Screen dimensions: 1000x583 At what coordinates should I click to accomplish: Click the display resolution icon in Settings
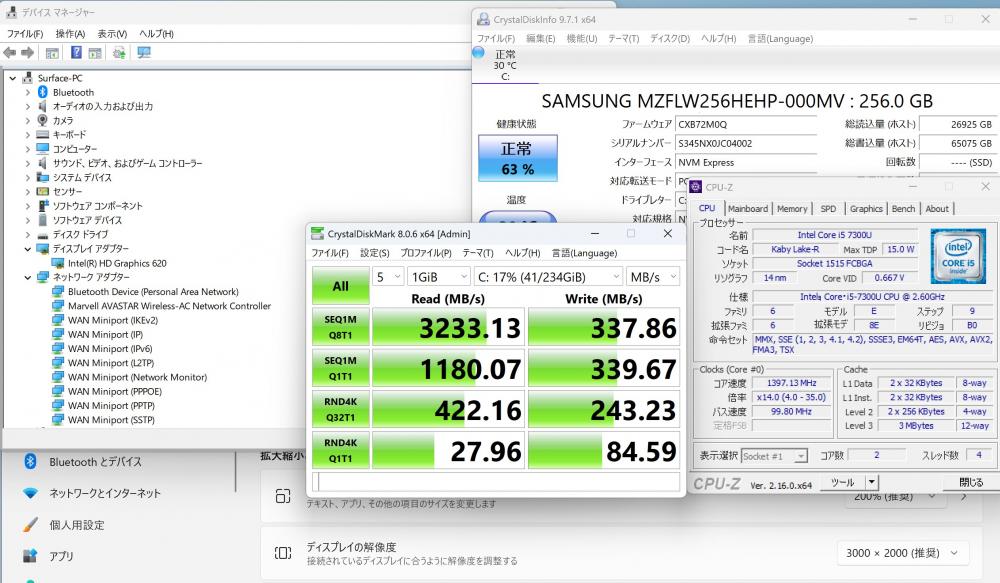pos(283,553)
